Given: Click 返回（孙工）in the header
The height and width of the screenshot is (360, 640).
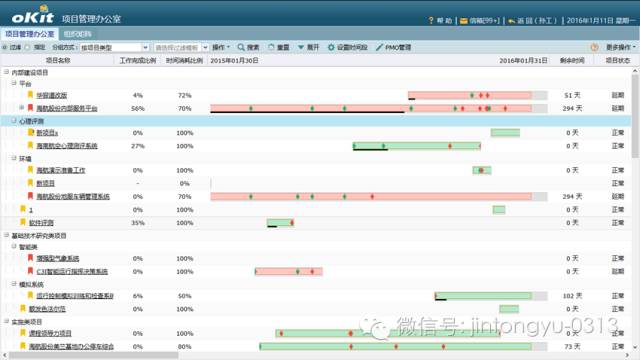Looking at the screenshot, I should (537, 20).
